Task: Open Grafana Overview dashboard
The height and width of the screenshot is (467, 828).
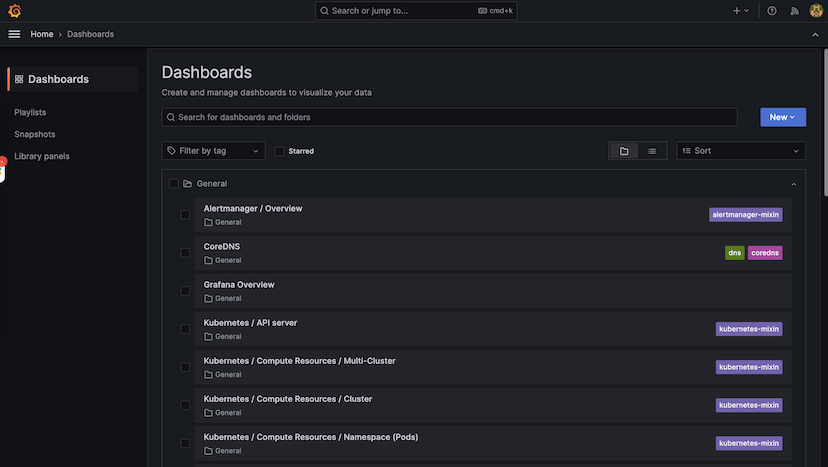Action: [x=239, y=285]
